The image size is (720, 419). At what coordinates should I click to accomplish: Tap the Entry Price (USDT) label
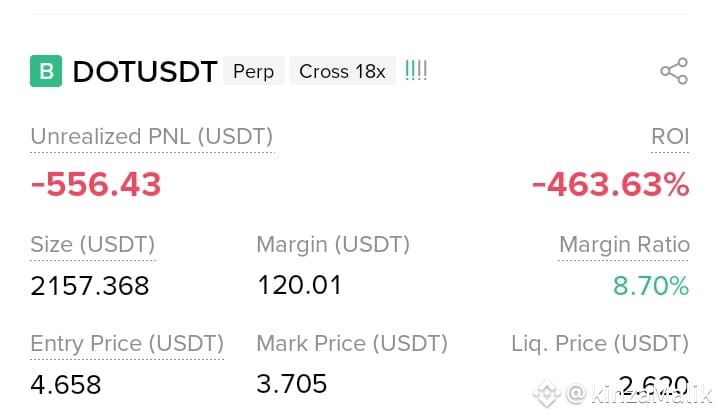127,344
